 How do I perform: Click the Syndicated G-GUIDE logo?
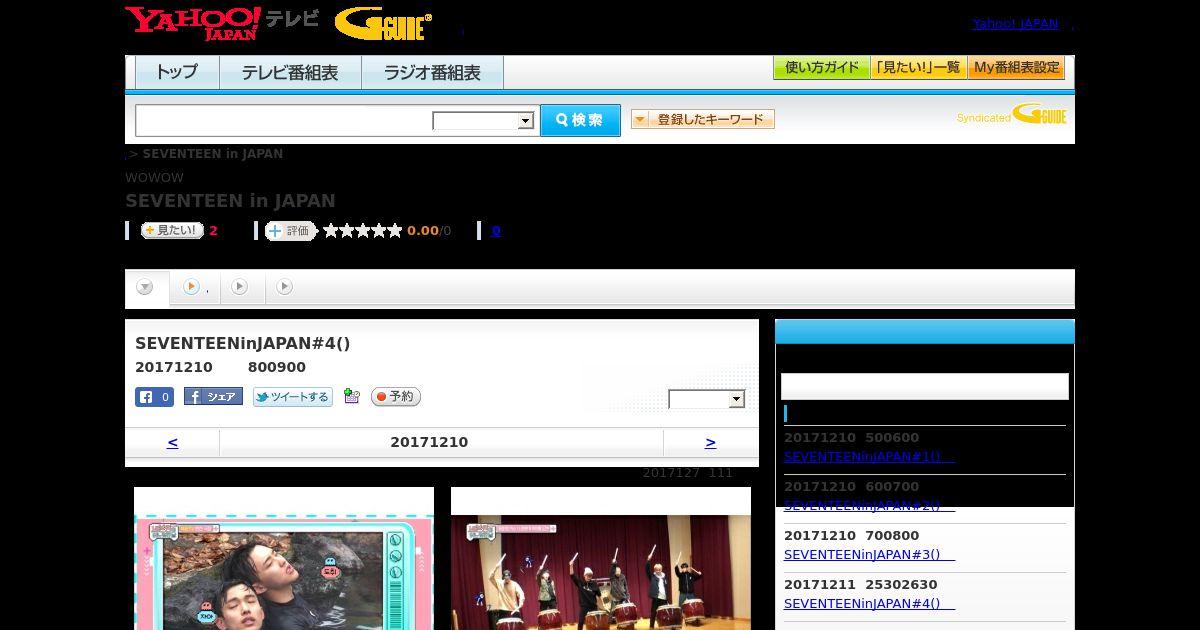point(1011,115)
